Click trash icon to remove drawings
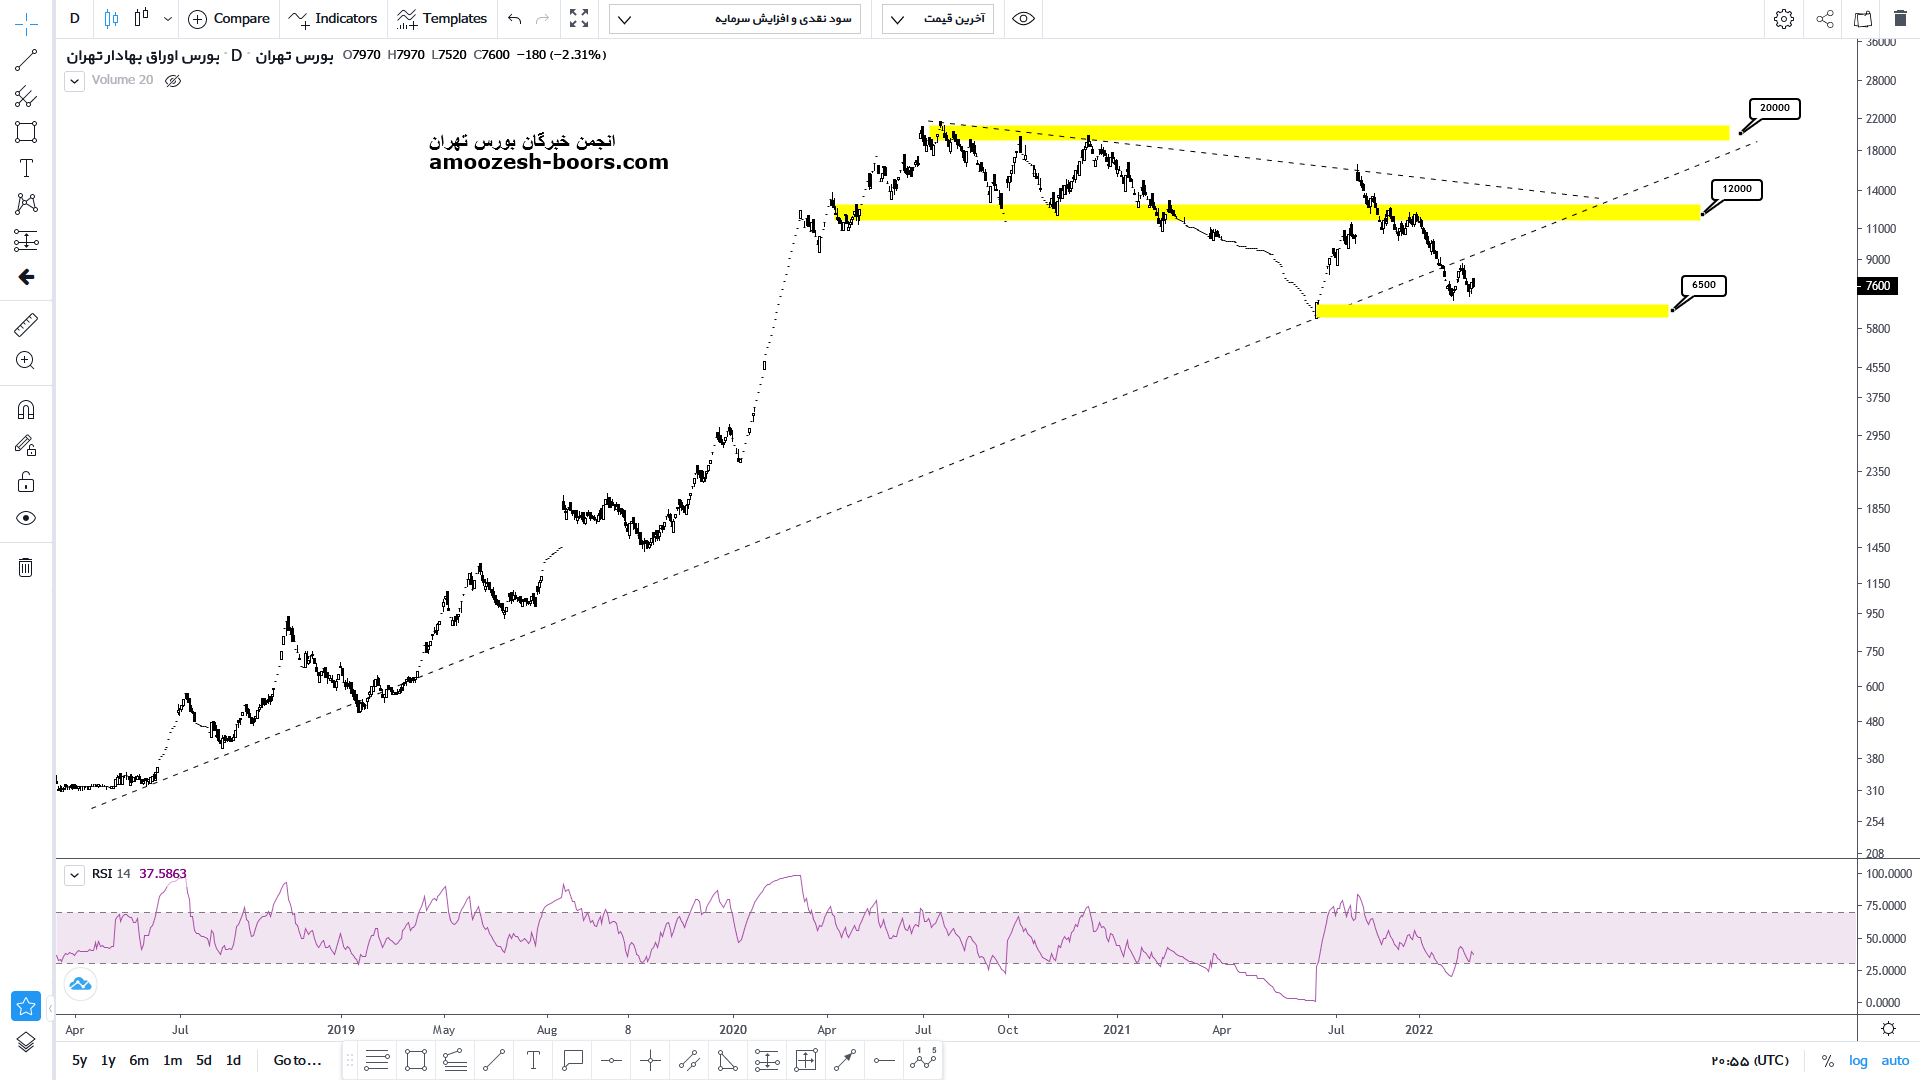Image resolution: width=1920 pixels, height=1080 pixels. coord(26,568)
